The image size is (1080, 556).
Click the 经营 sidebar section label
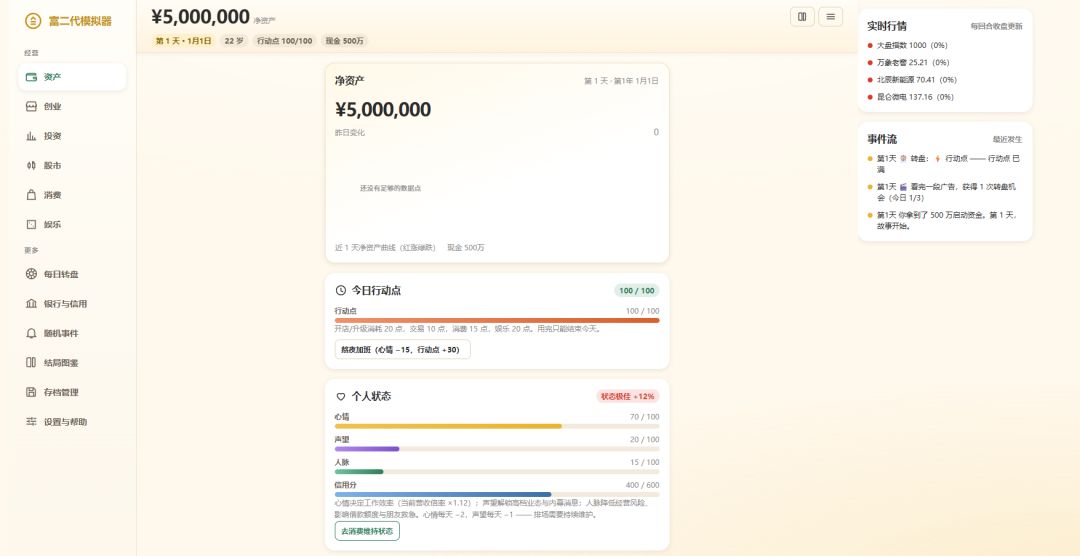(x=32, y=53)
